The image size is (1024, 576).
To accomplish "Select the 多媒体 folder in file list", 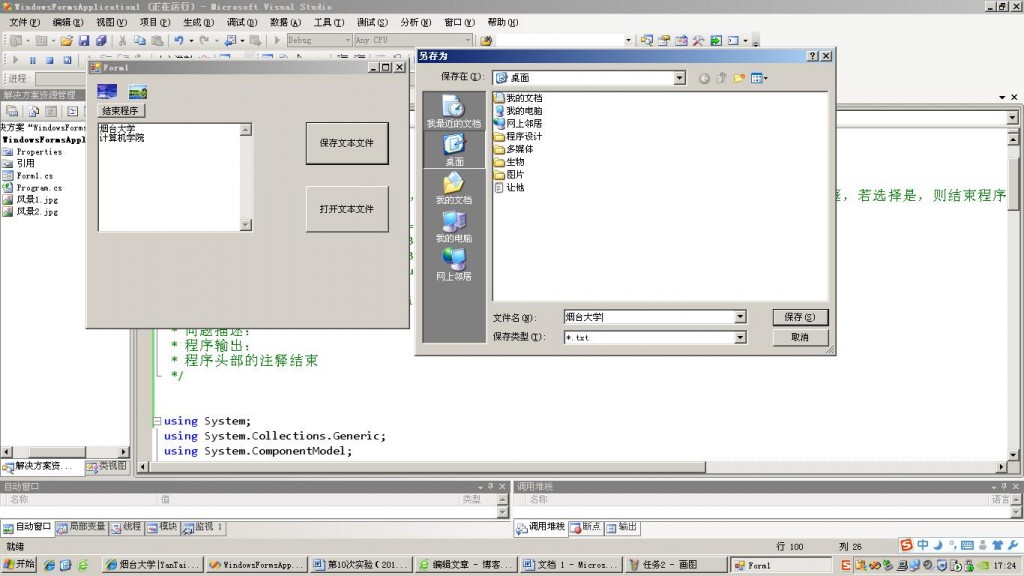I will click(x=514, y=149).
